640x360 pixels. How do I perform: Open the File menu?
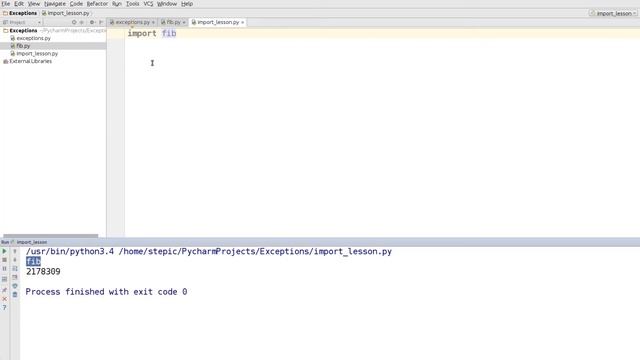[6, 4]
